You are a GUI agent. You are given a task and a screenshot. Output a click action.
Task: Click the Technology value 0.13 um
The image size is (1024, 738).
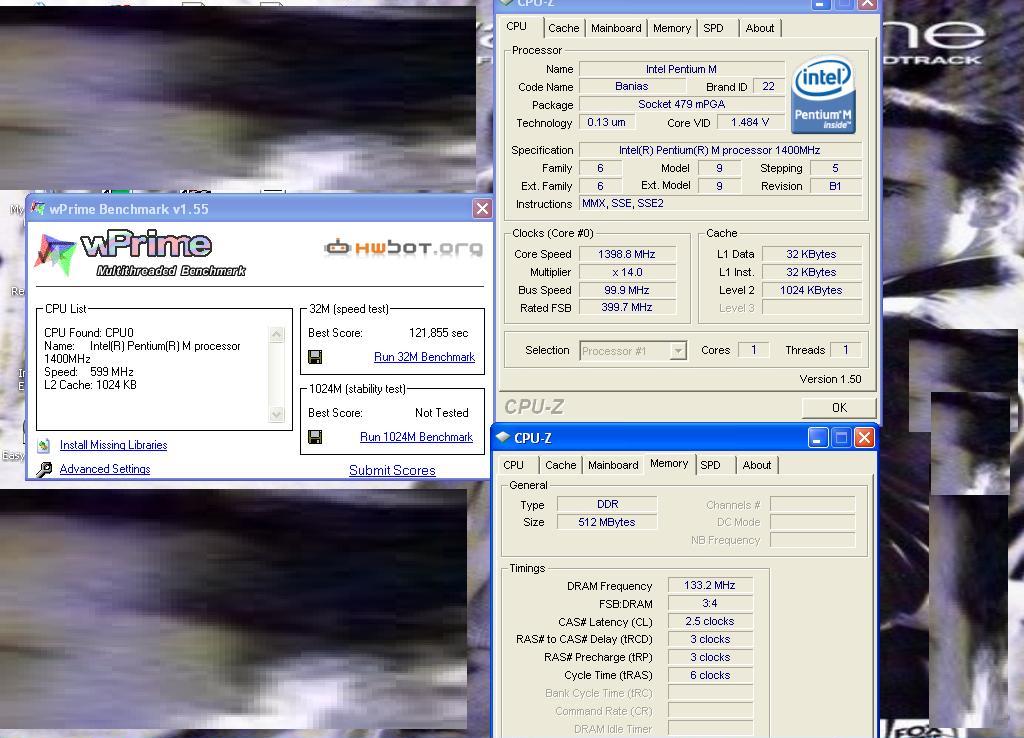(x=606, y=122)
